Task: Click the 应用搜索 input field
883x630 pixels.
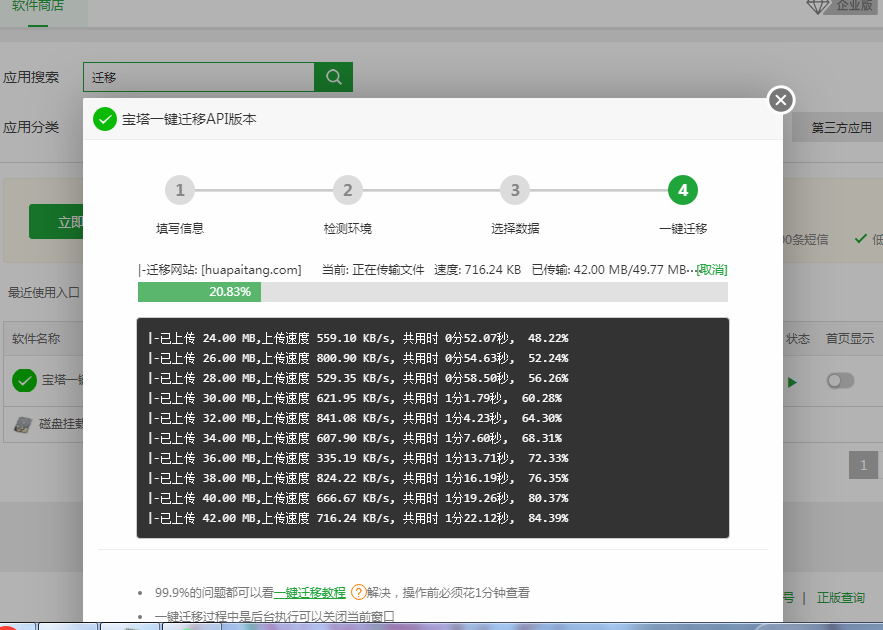Action: point(199,77)
